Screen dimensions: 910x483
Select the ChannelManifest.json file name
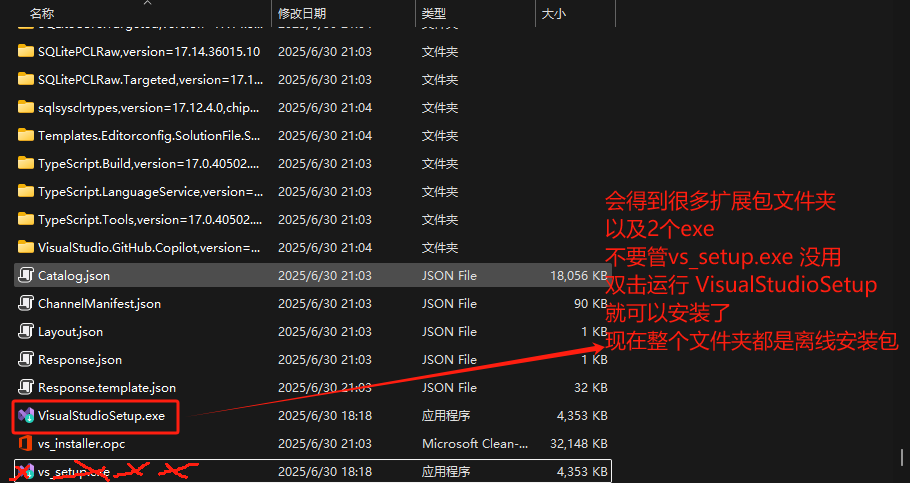[x=99, y=304]
